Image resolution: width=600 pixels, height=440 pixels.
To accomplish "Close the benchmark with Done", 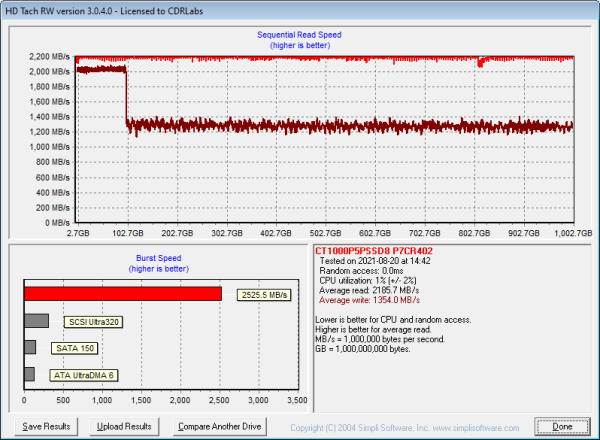I will (x=563, y=426).
